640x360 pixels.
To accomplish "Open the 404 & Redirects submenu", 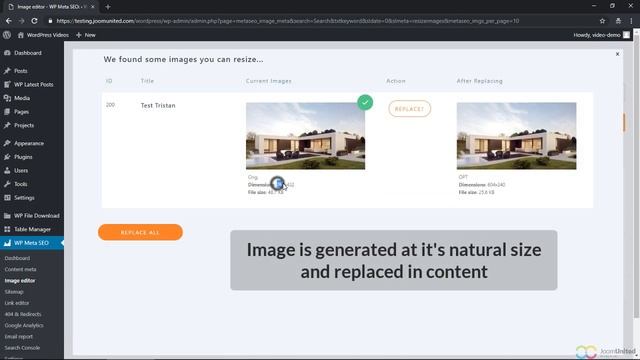I will click(23, 314).
